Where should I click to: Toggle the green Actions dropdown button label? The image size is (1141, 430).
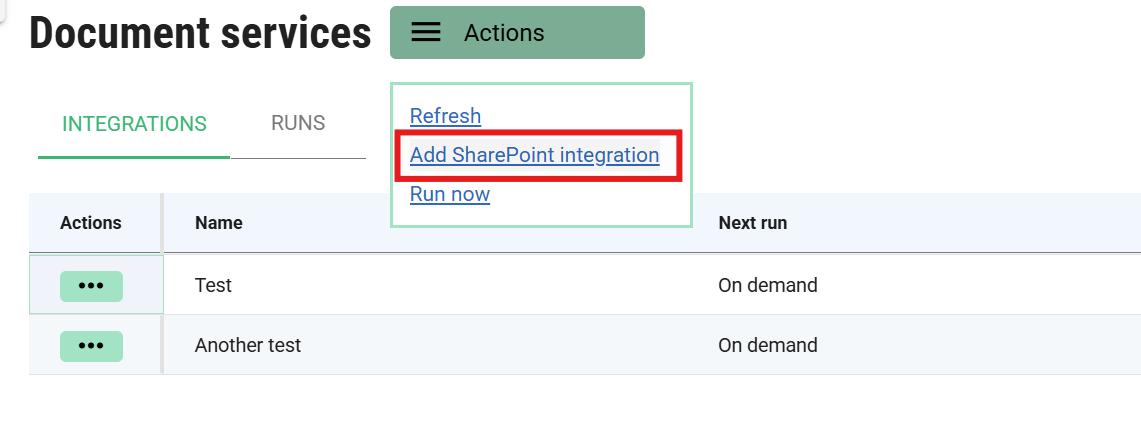[x=504, y=33]
